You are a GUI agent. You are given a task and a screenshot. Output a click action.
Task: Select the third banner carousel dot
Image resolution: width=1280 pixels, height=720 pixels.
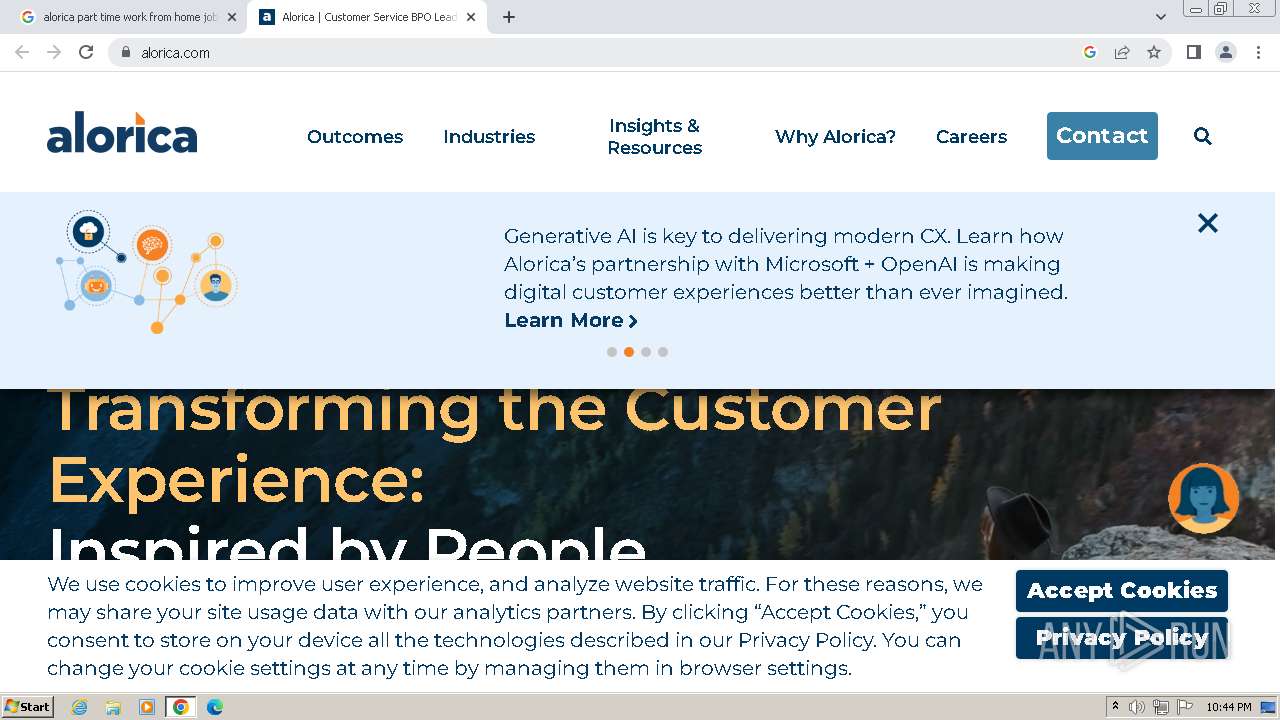point(646,352)
